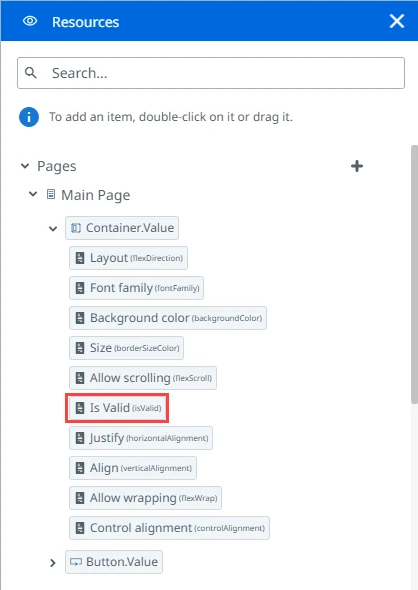Select Allow scrolling property item

pyautogui.click(x=143, y=378)
